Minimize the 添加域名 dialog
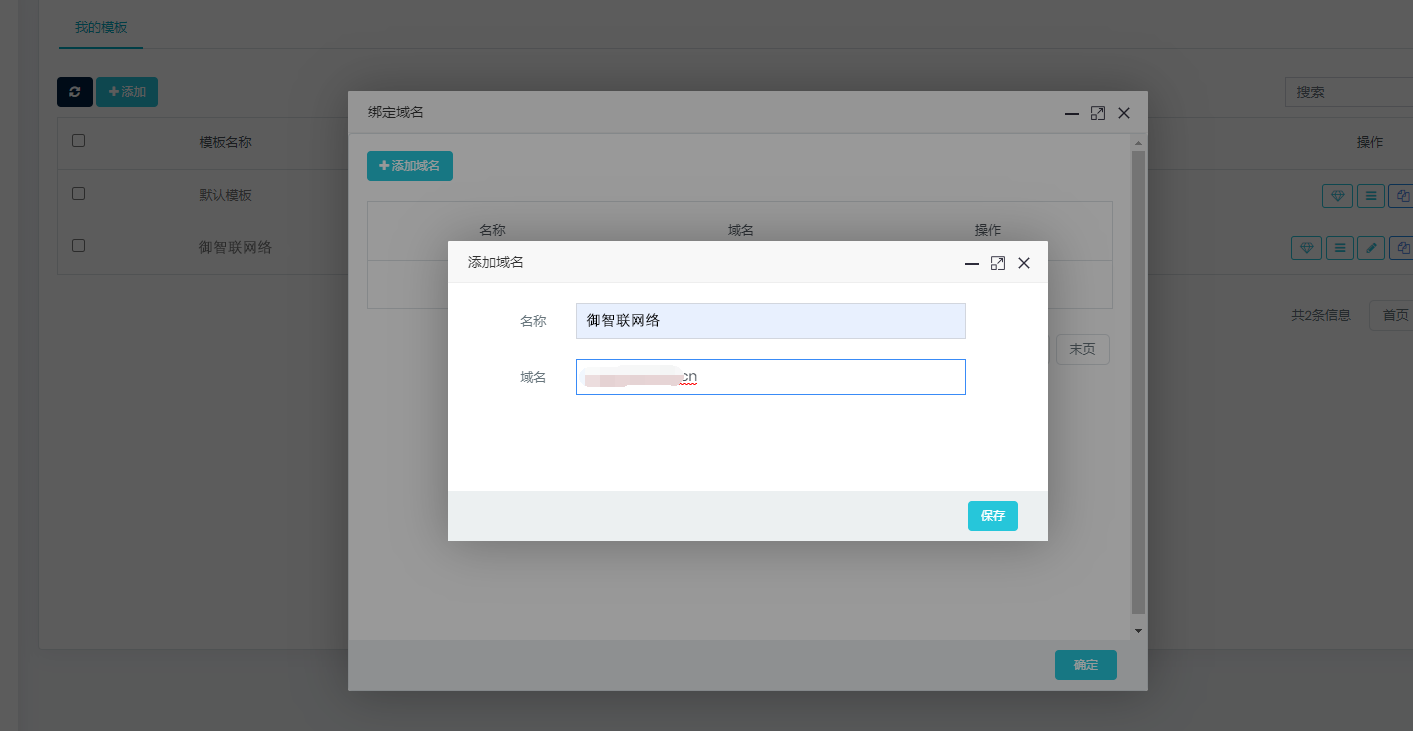Image resolution: width=1413 pixels, height=731 pixels. 971,263
